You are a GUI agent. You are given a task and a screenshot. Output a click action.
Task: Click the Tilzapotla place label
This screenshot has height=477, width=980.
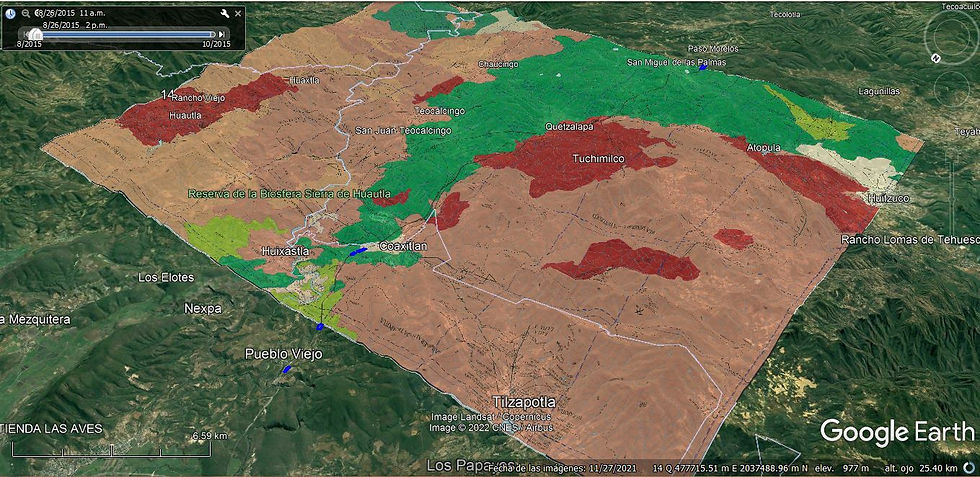[524, 402]
